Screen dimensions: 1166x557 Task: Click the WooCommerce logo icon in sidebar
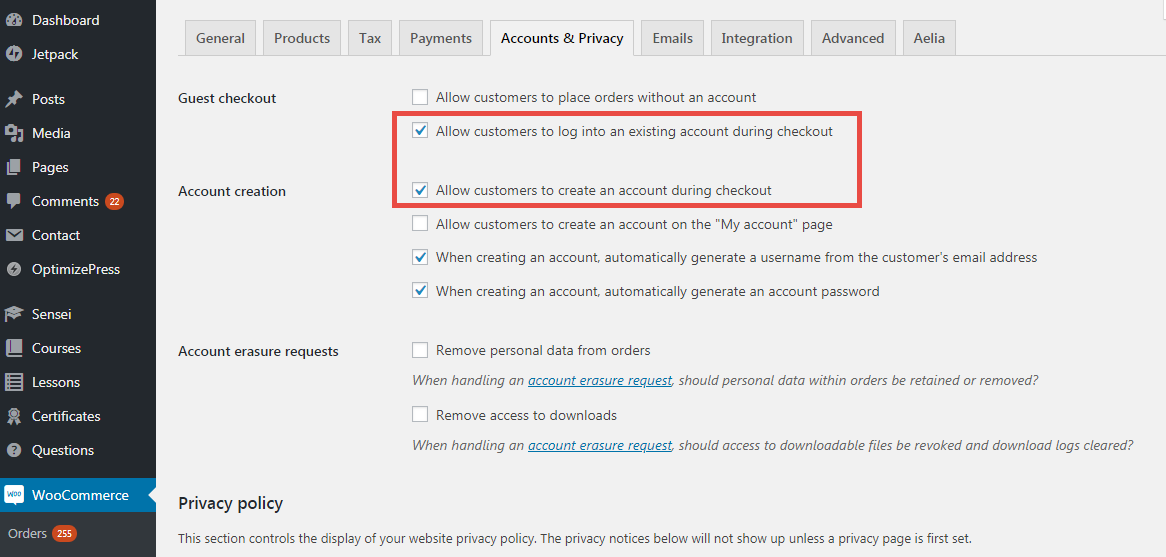click(14, 495)
